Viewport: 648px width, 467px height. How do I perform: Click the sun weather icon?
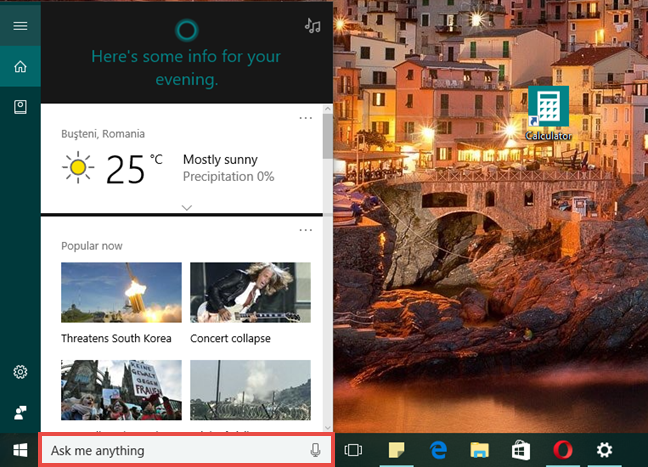(x=78, y=167)
